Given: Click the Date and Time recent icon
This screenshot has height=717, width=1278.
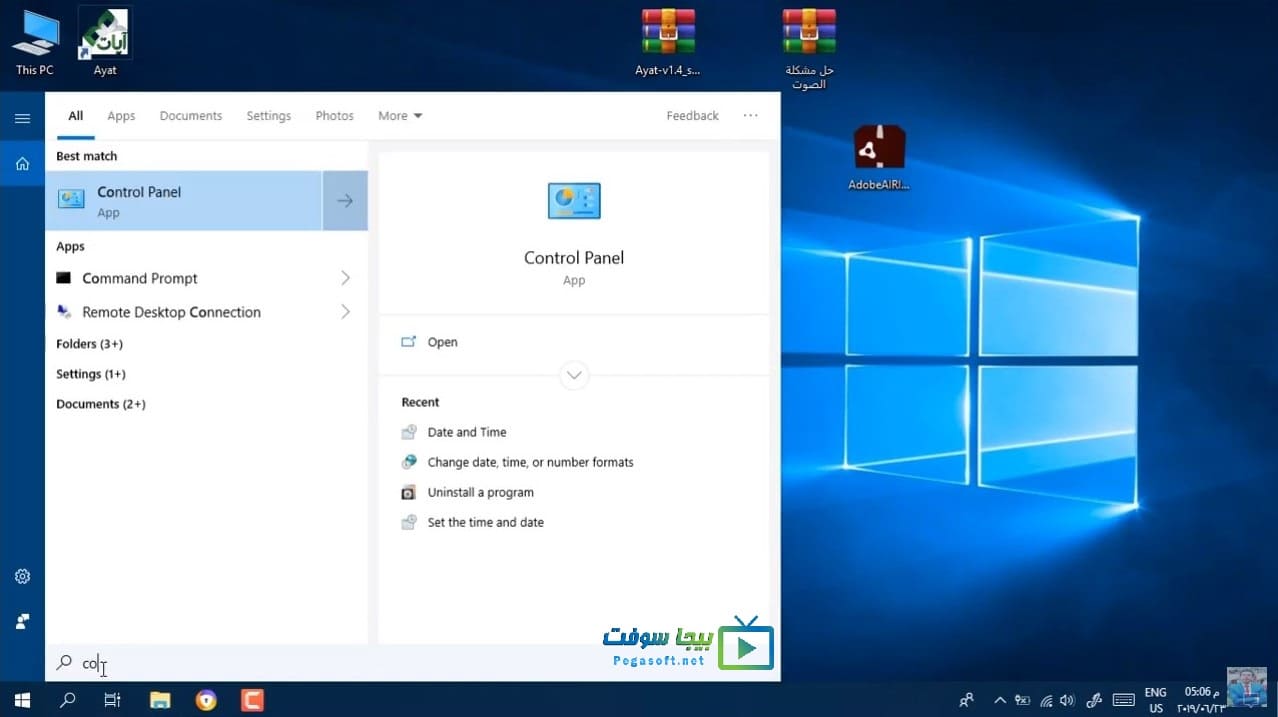Looking at the screenshot, I should (x=408, y=432).
